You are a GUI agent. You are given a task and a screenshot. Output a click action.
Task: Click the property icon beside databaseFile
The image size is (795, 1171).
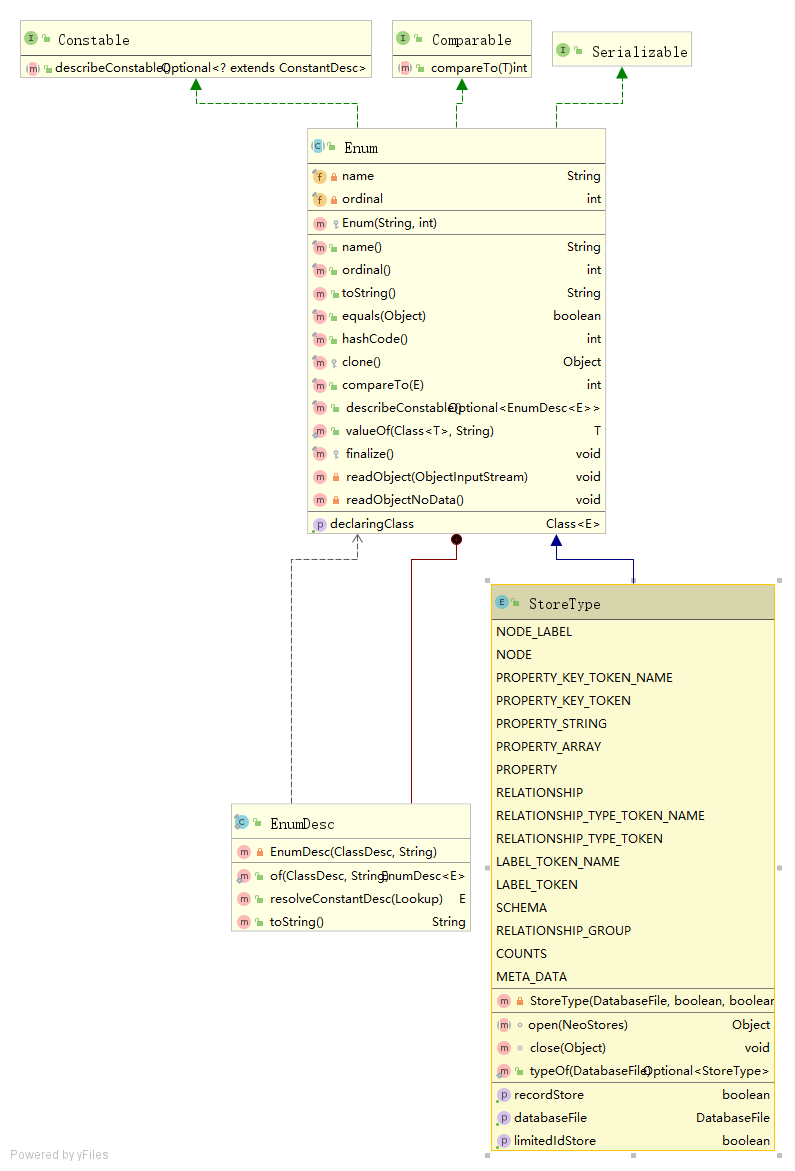504,1119
